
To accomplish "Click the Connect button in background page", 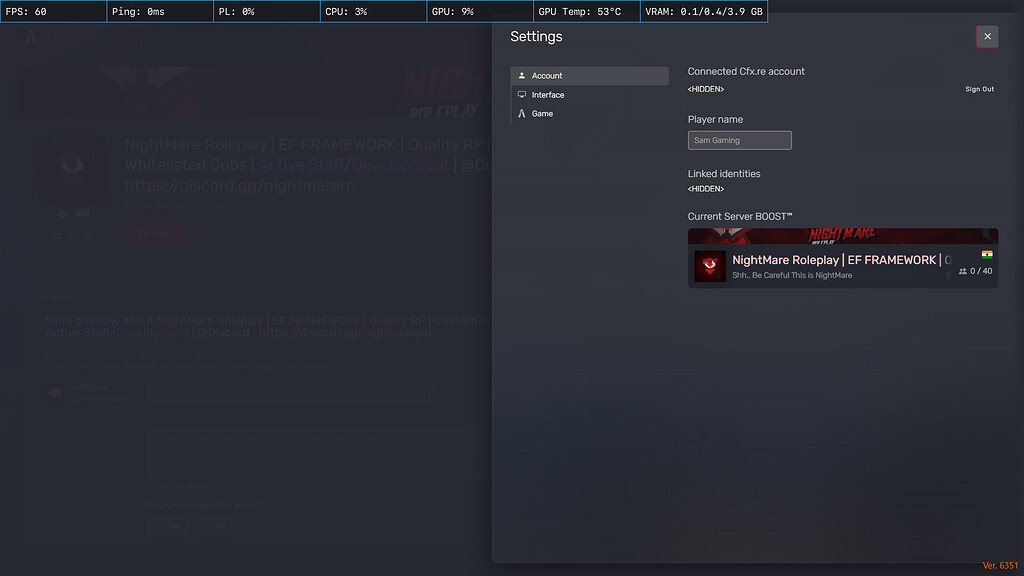I will click(155, 233).
